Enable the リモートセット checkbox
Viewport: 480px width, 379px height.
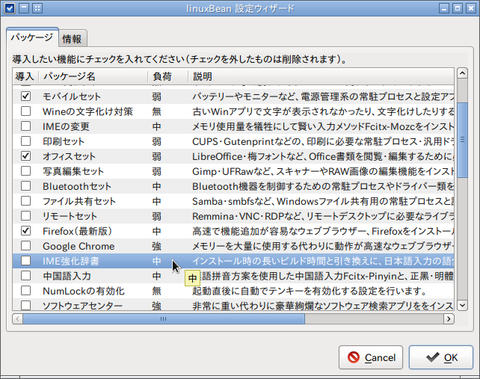tap(26, 216)
